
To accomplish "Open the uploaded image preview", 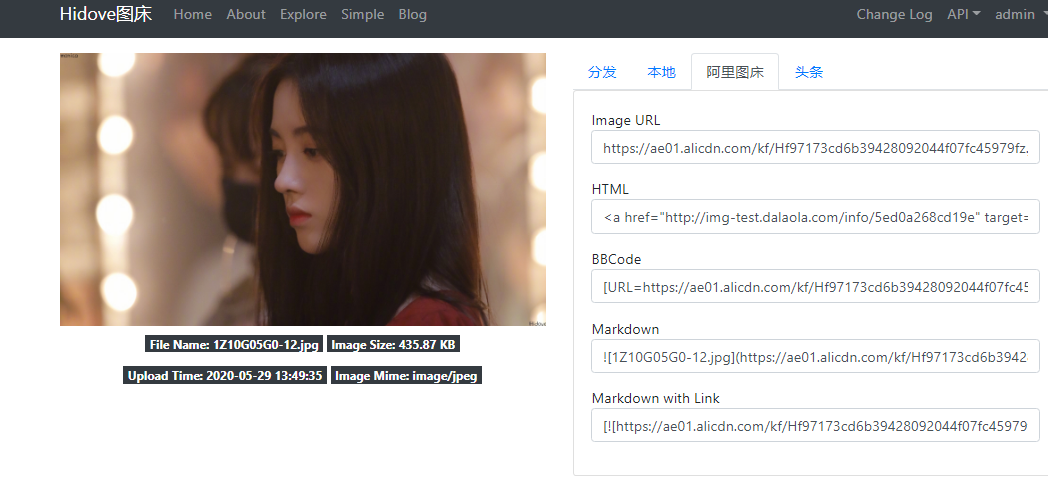I will 303,189.
